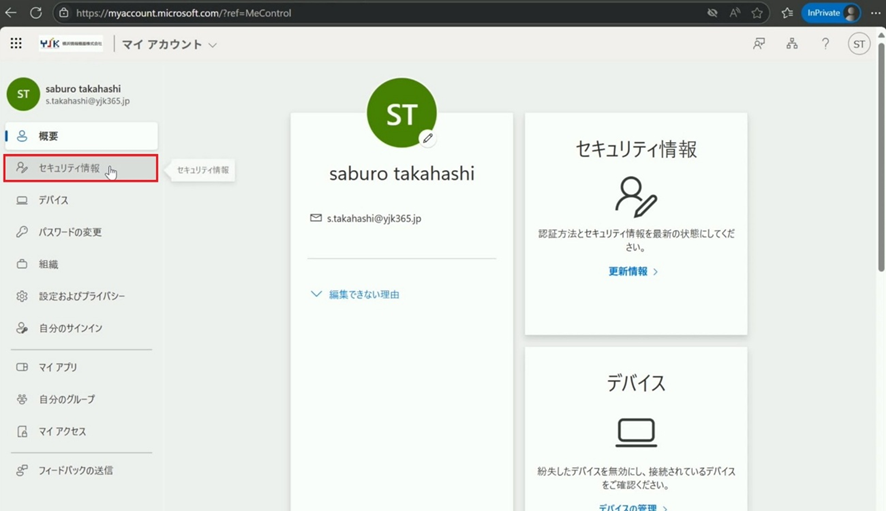The width and height of the screenshot is (886, 511).
Task: Click the organization chart icon in header
Action: (x=792, y=44)
